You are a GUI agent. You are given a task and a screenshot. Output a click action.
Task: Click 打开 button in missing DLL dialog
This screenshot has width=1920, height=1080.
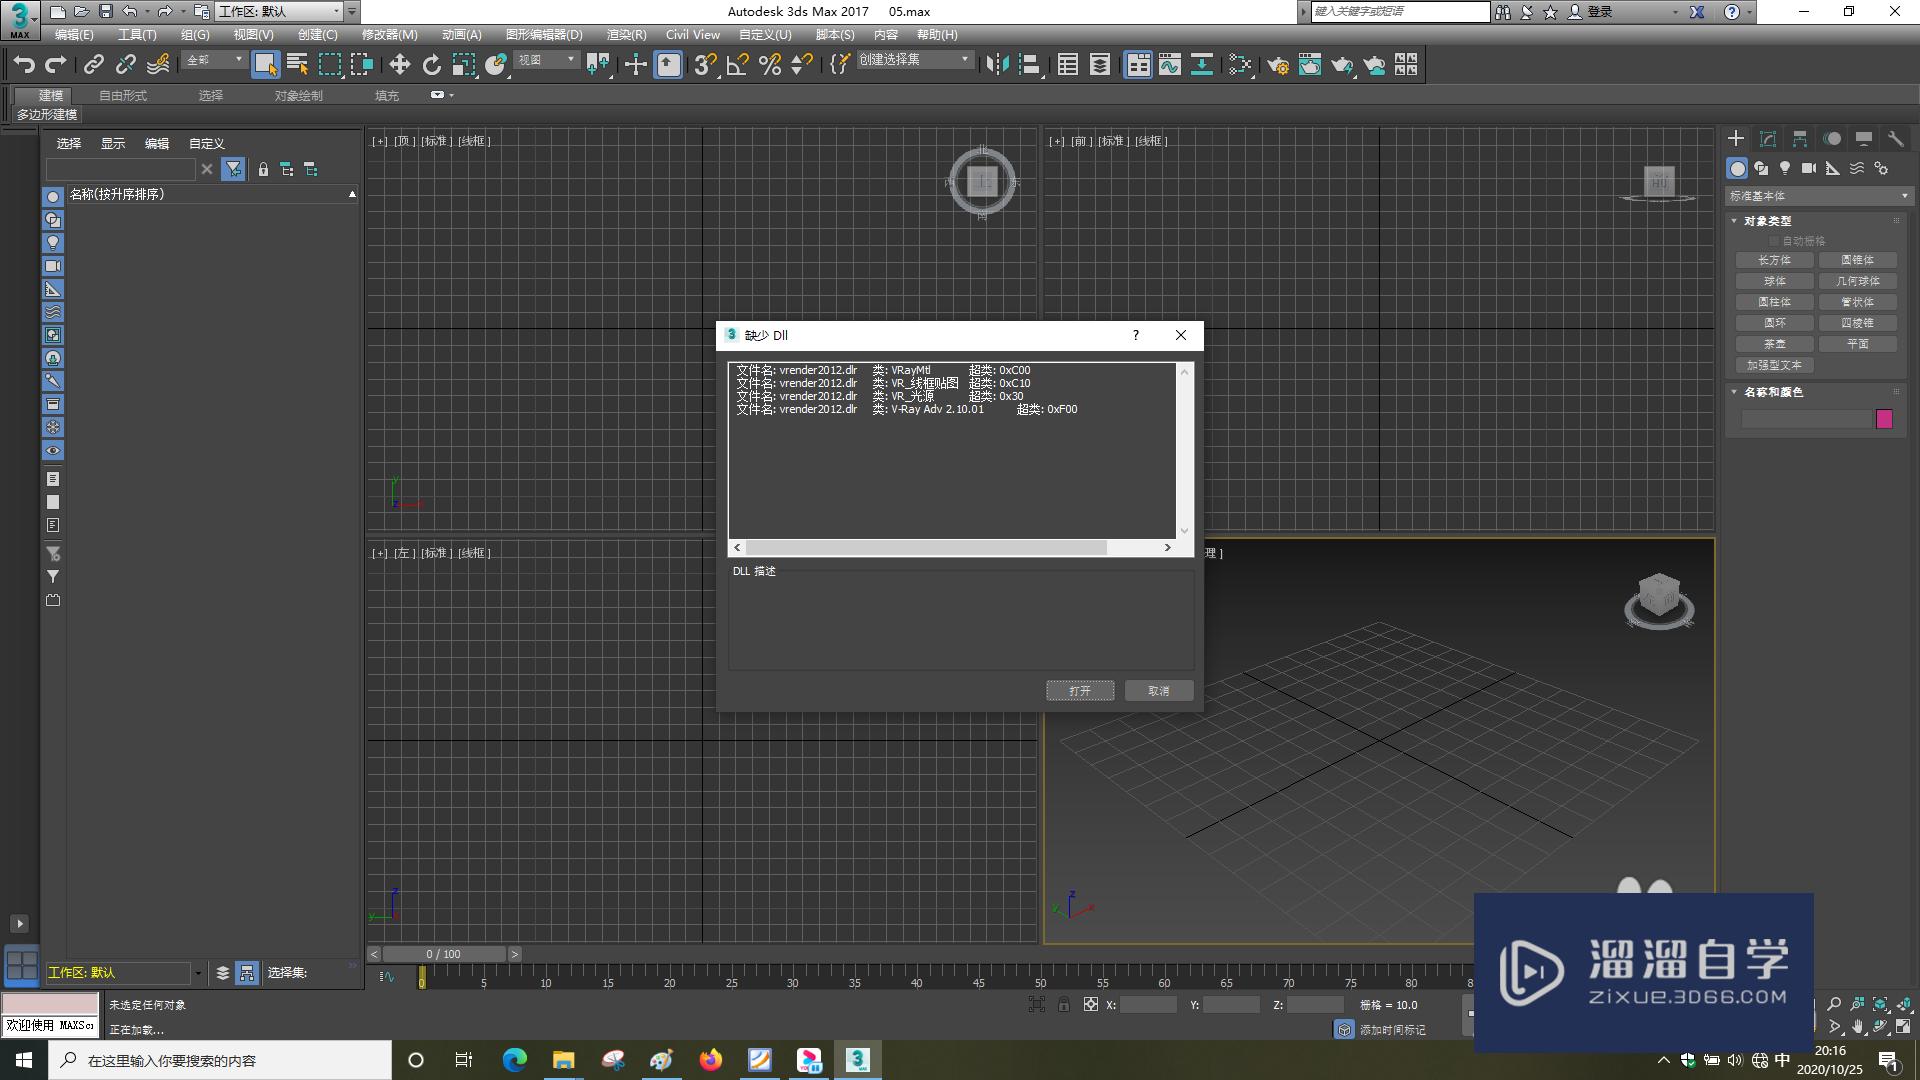click(x=1080, y=691)
